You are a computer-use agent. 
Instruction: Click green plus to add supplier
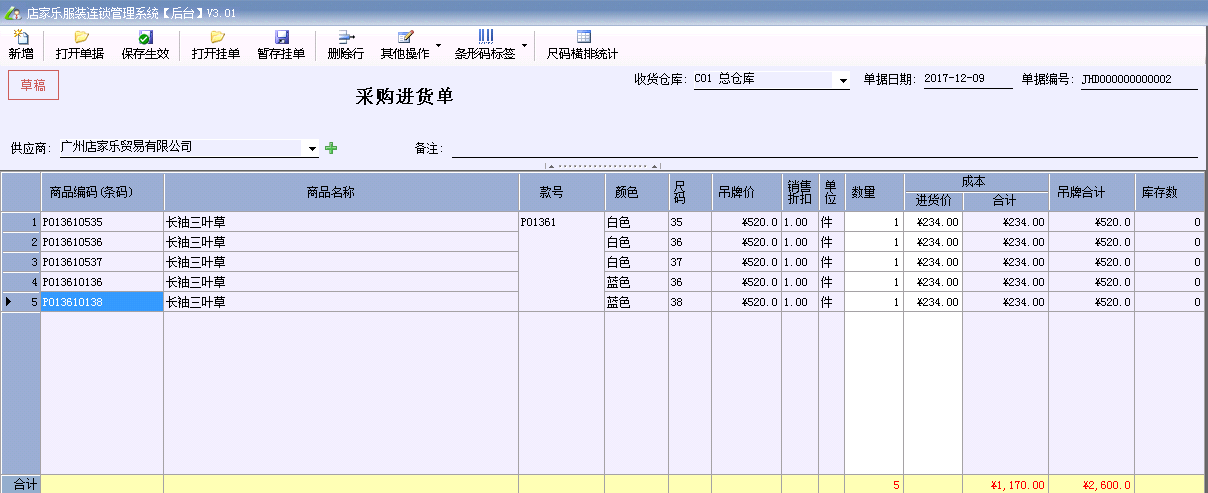point(331,148)
